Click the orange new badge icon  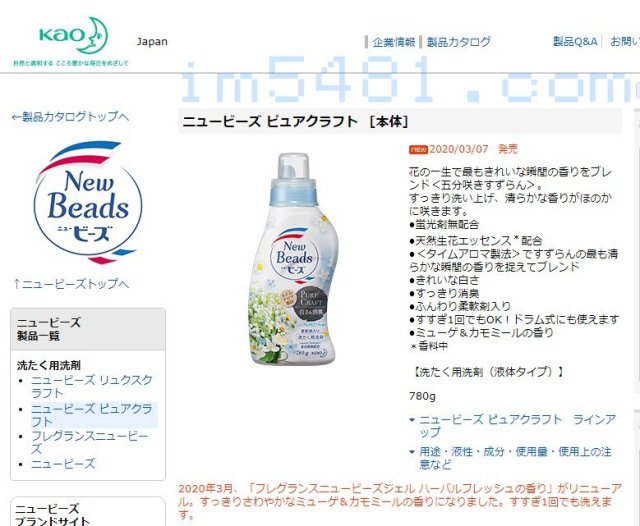pos(418,149)
